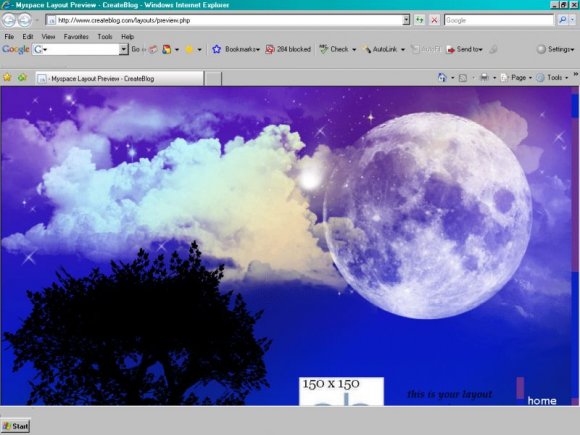
Task: Click the Google live search box
Action: [x=499, y=20]
